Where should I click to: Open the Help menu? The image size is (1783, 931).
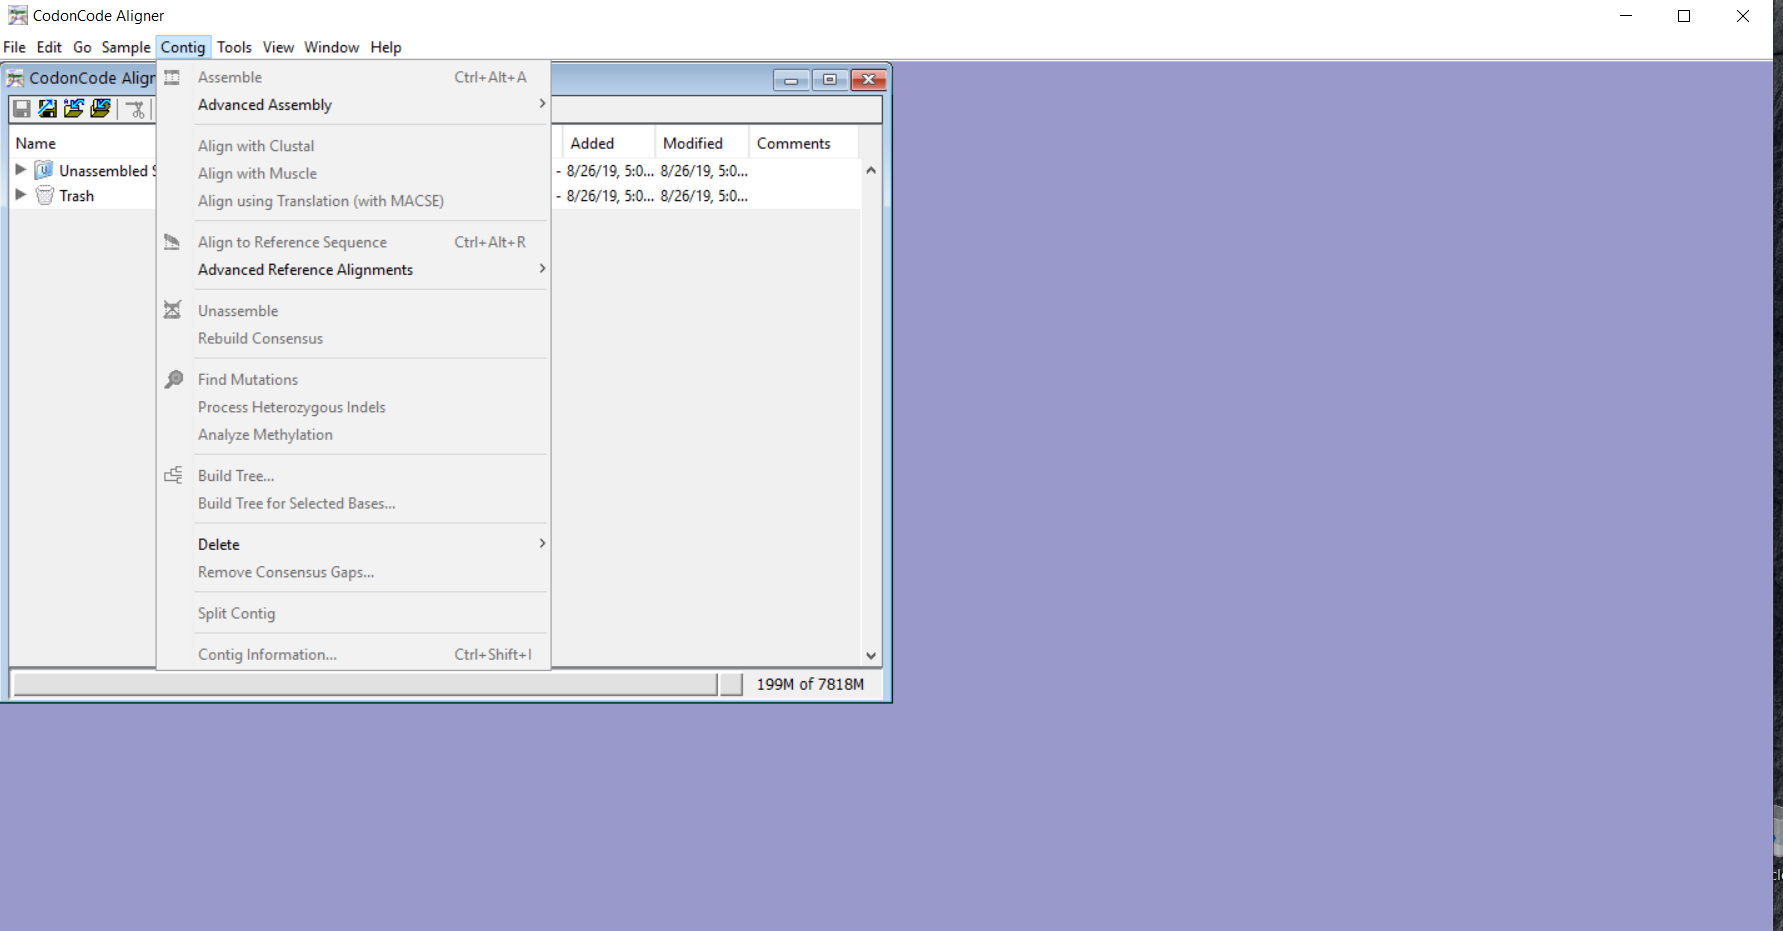click(385, 47)
